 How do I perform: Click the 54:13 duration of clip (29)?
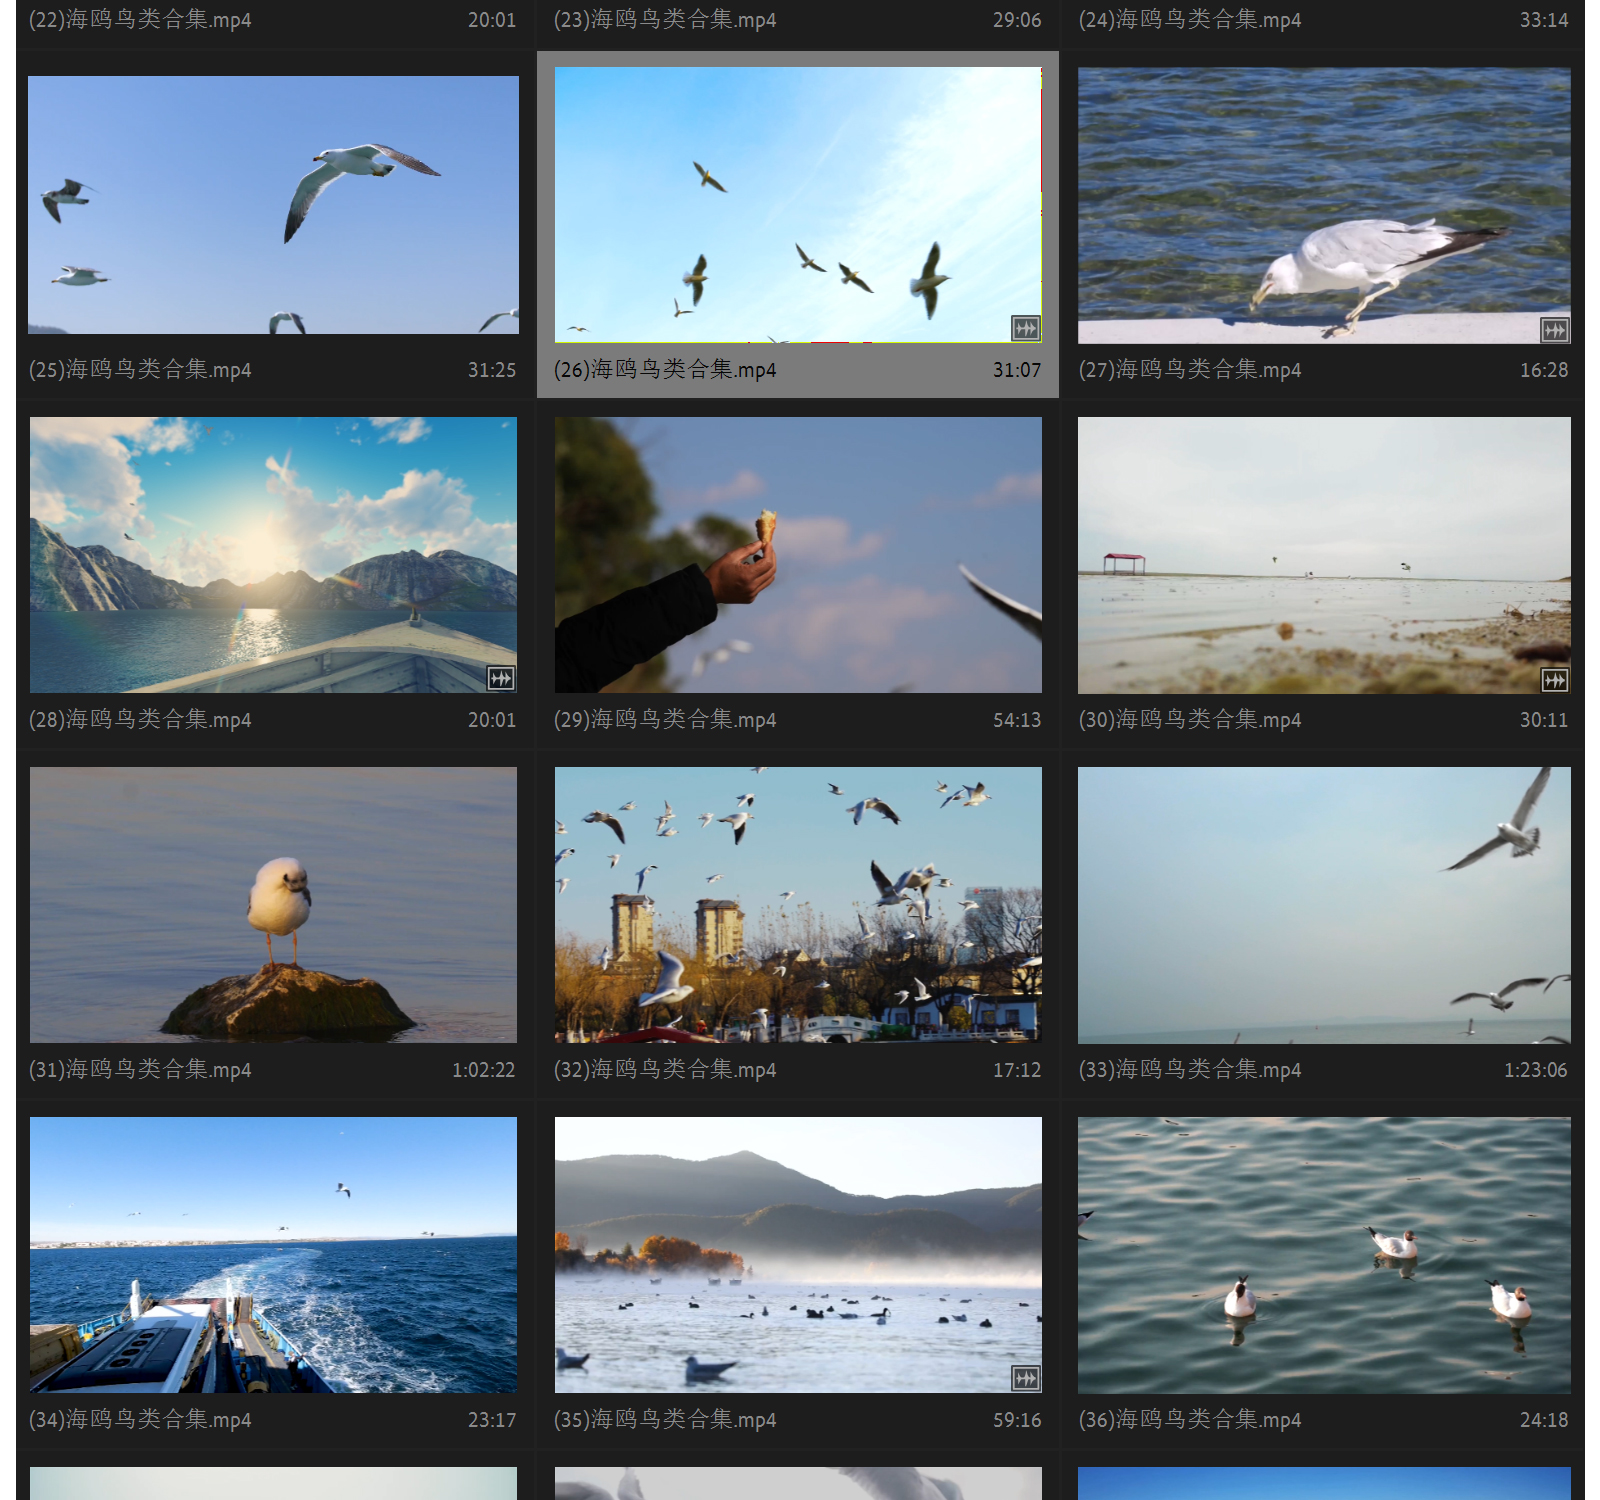tap(1017, 720)
